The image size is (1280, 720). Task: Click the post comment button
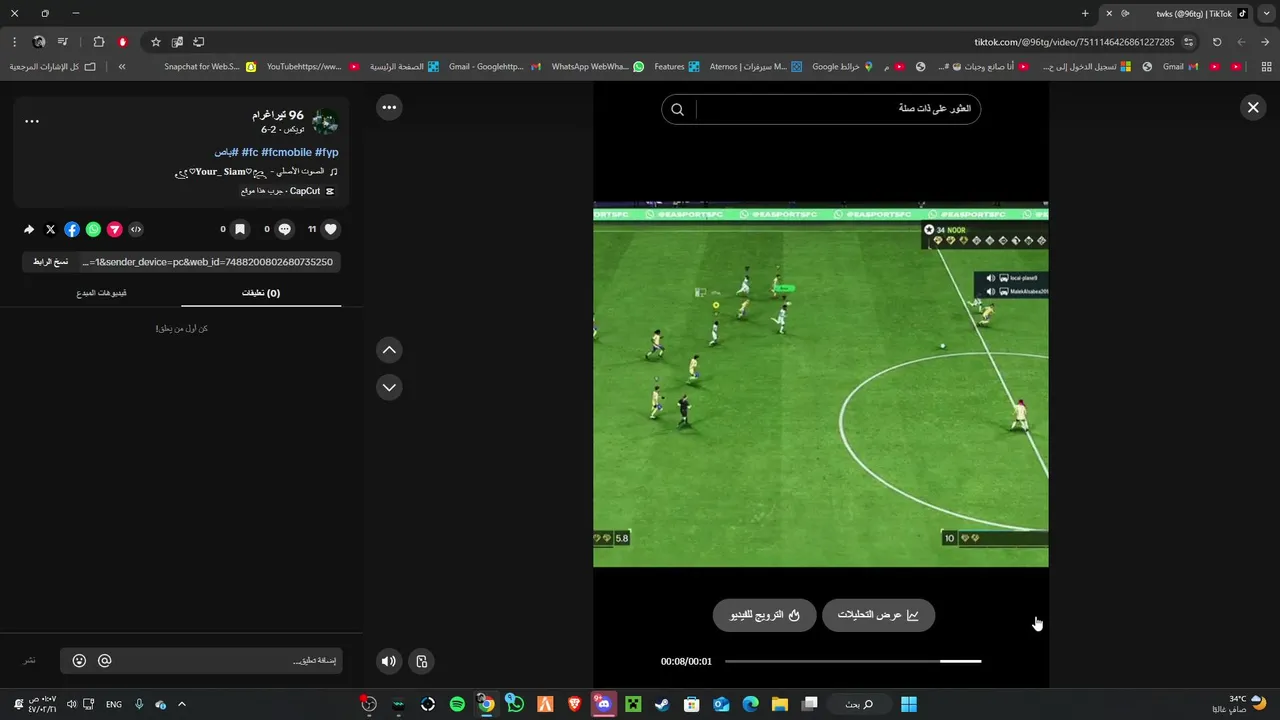[x=30, y=661]
